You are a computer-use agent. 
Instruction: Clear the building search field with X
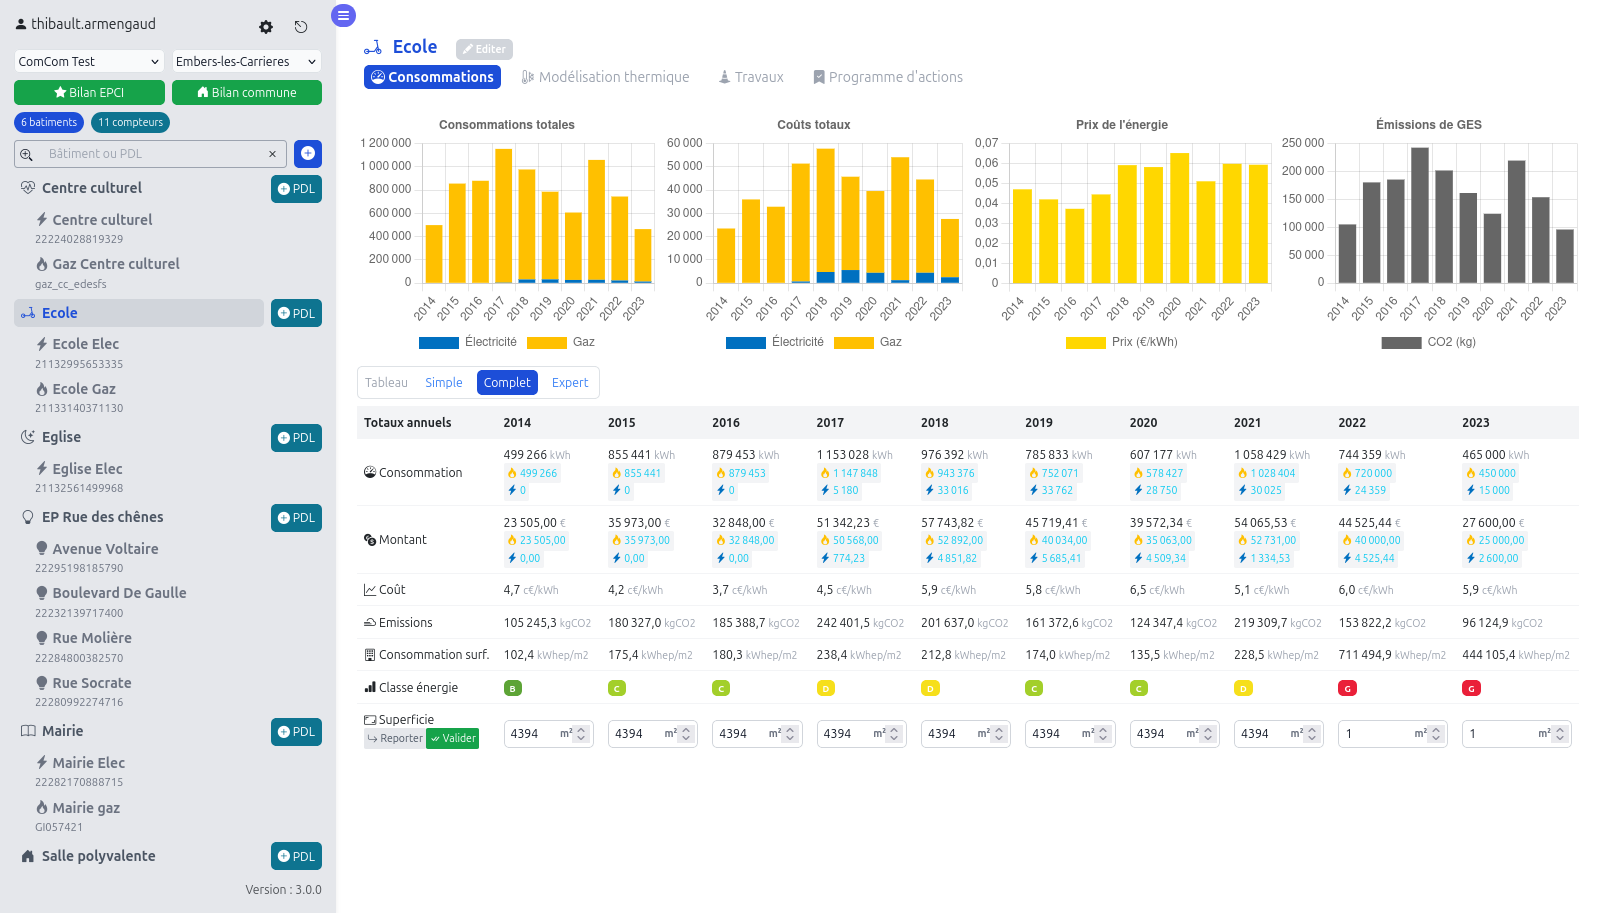click(272, 154)
